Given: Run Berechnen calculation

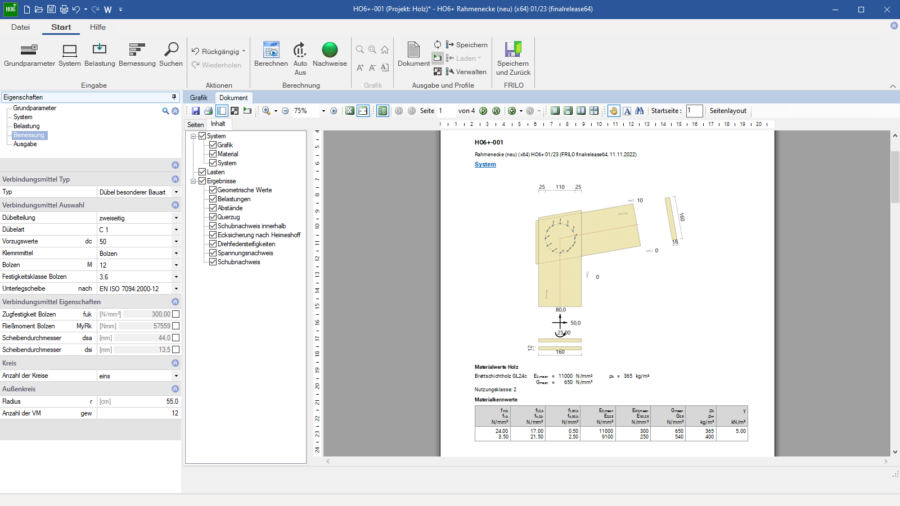Looking at the screenshot, I should click(x=270, y=50).
